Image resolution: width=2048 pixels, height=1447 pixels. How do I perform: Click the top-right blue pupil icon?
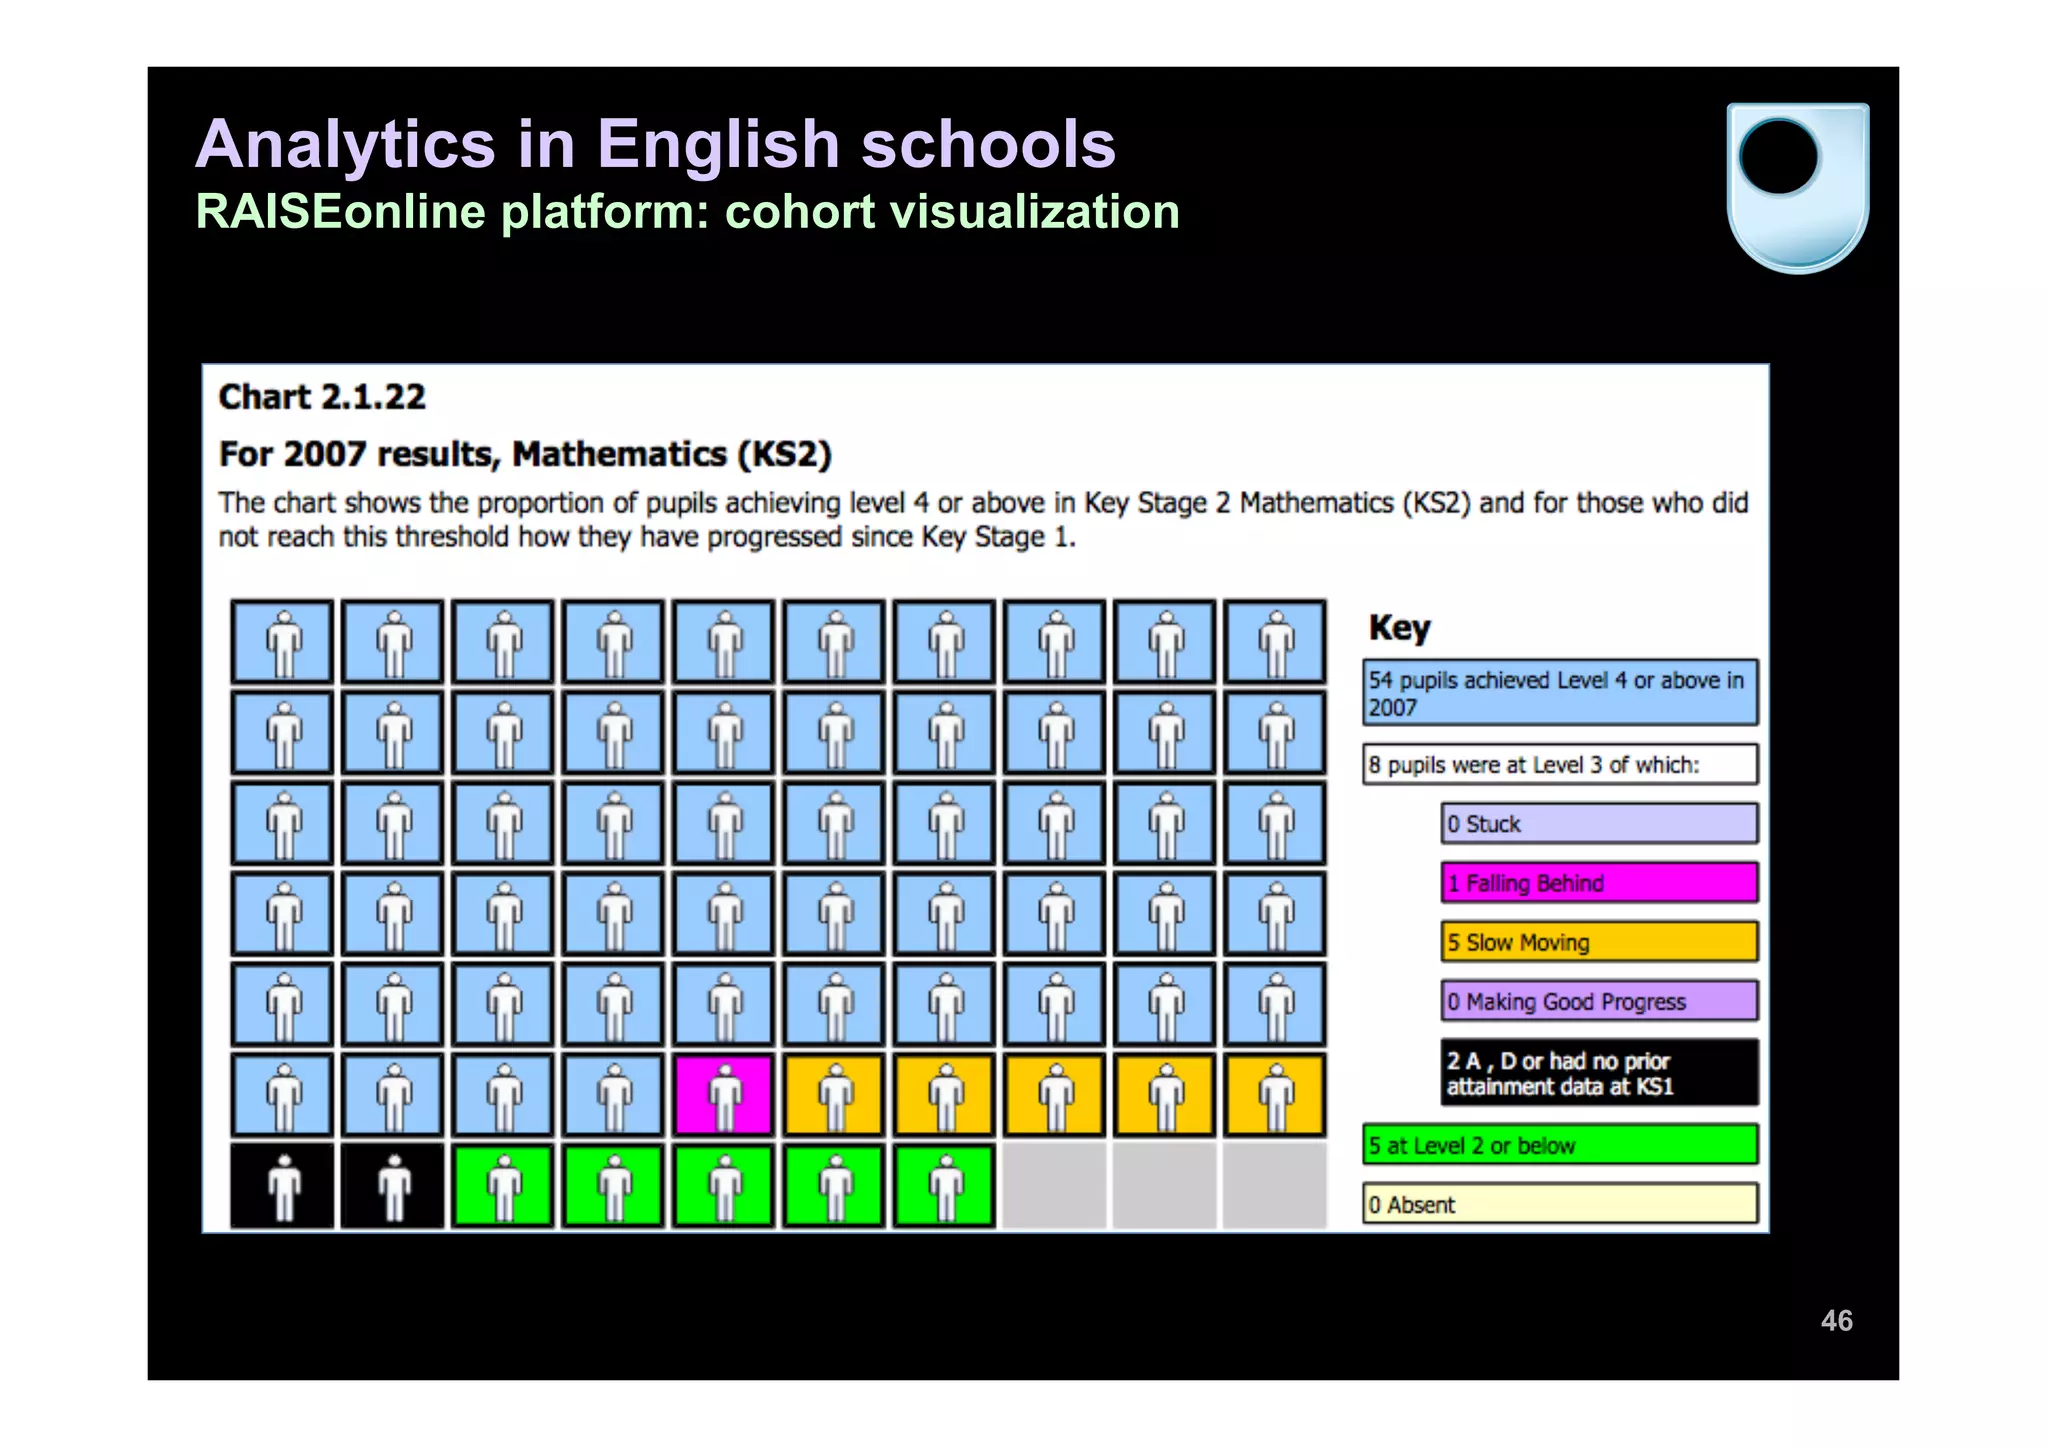(1275, 642)
